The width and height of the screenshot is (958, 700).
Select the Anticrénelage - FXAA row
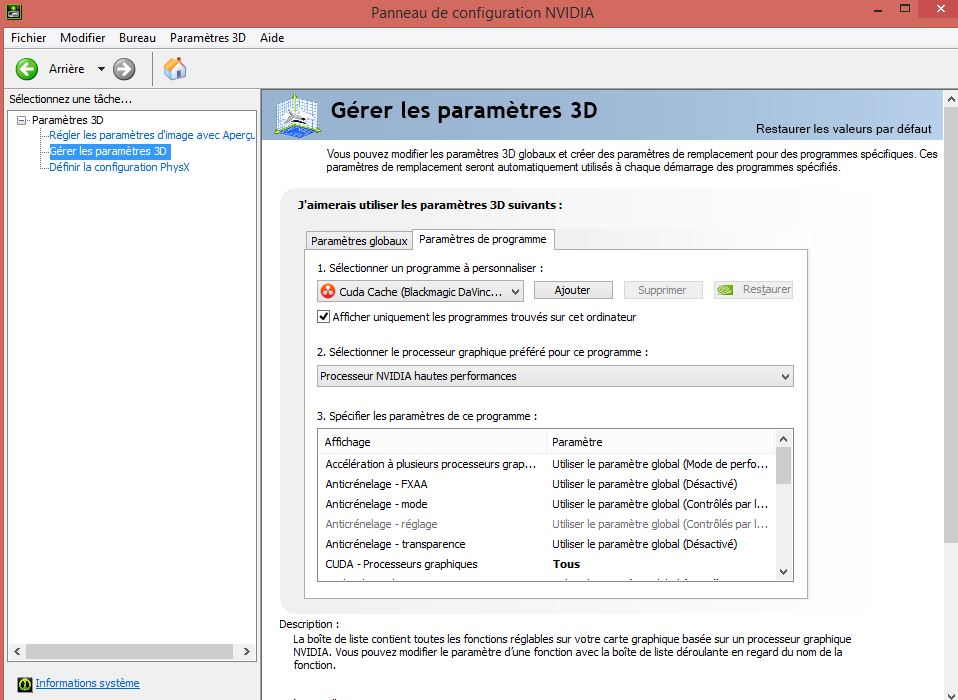tap(547, 484)
